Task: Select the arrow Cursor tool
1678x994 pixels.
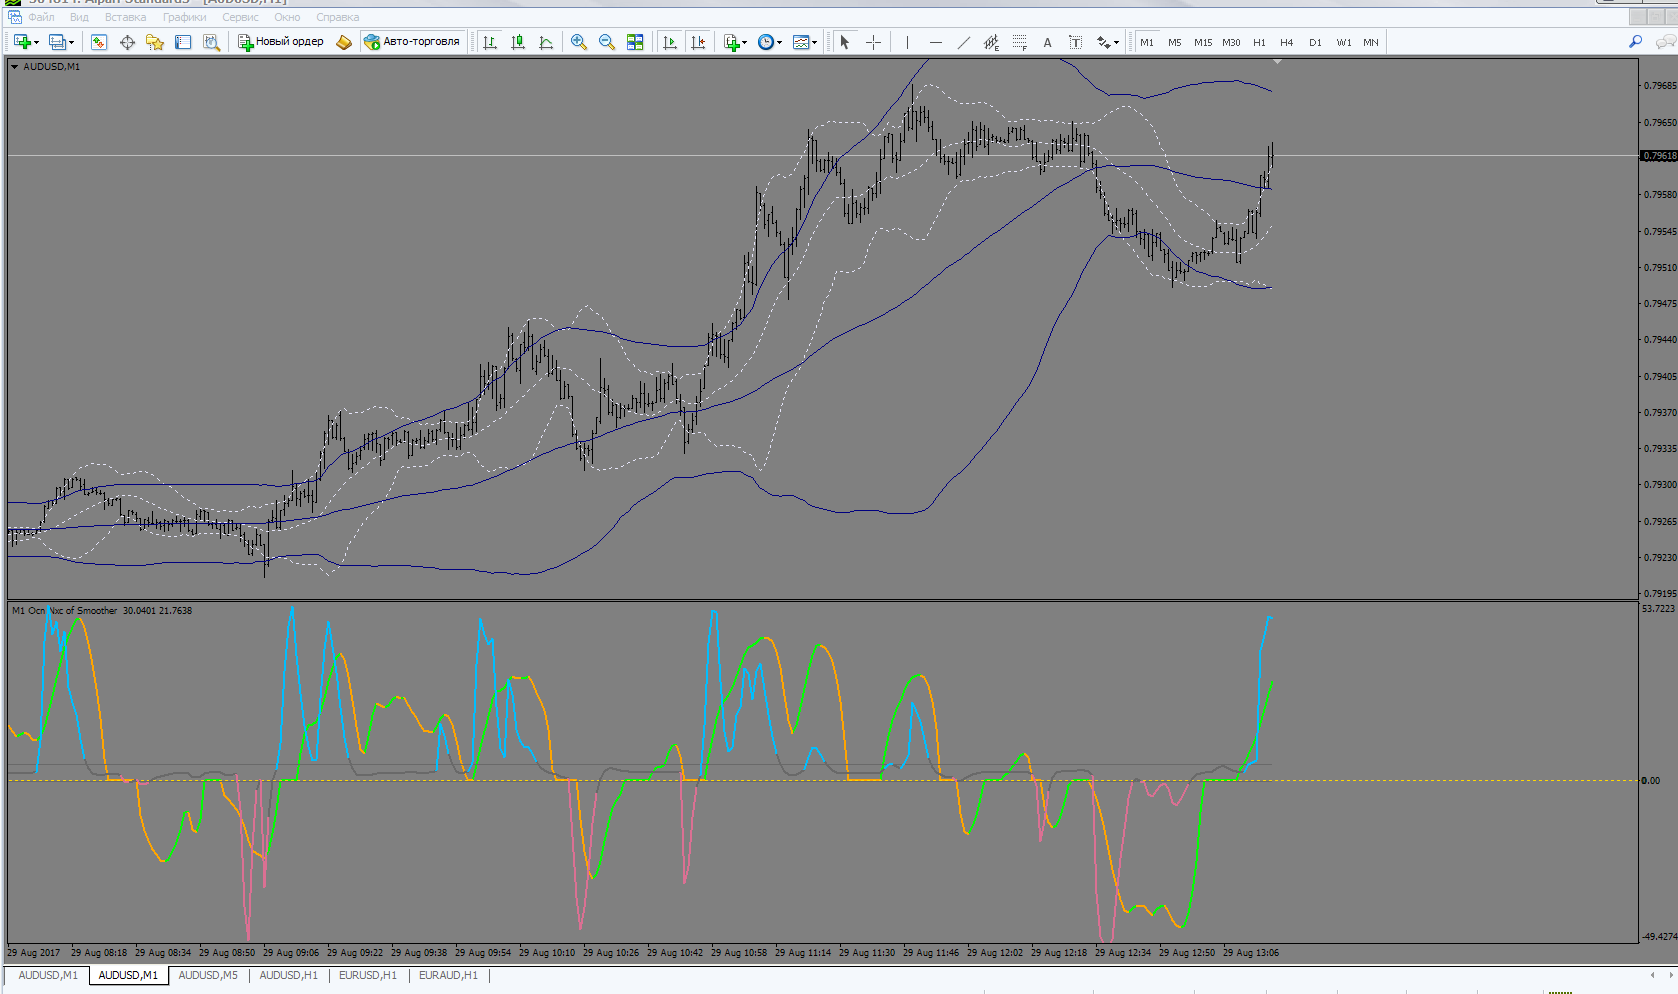Action: point(845,42)
